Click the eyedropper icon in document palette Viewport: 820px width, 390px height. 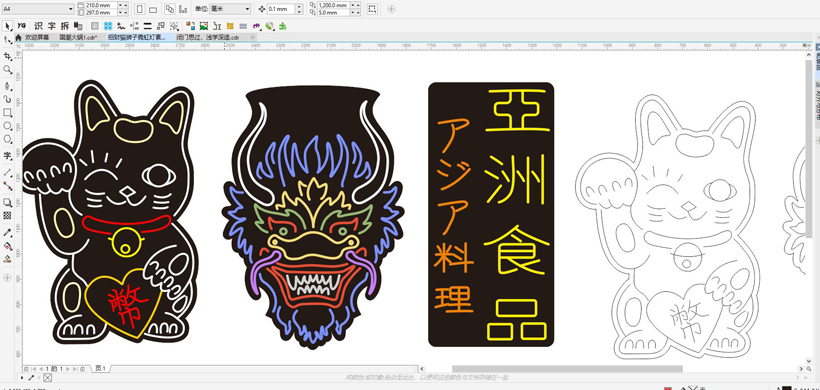[31, 377]
